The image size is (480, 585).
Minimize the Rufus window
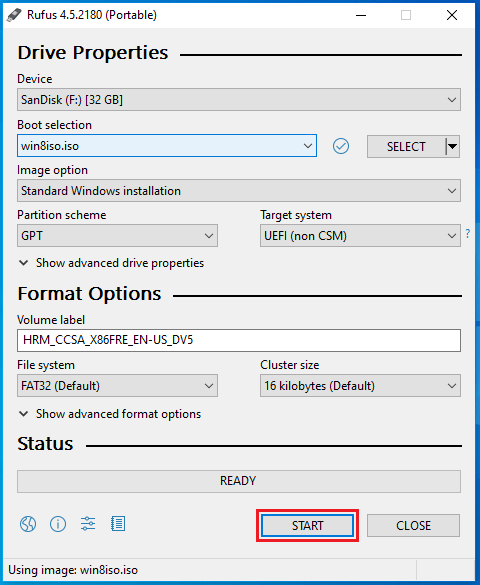(361, 15)
